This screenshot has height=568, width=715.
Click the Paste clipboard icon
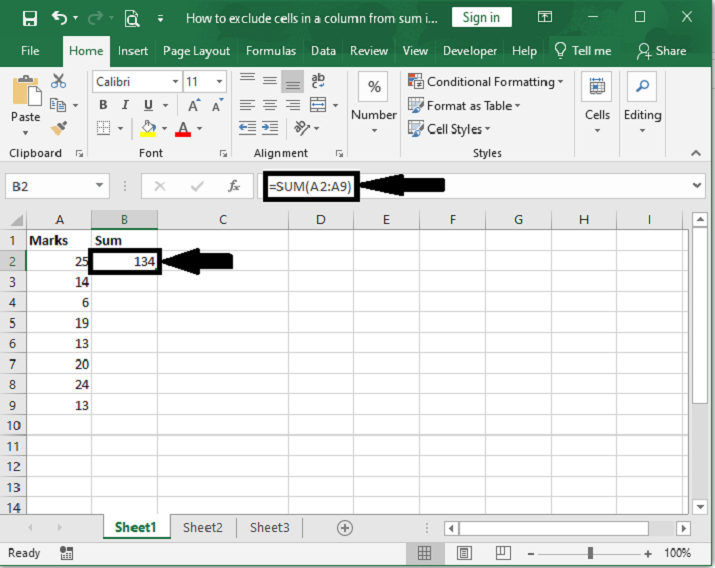26,91
